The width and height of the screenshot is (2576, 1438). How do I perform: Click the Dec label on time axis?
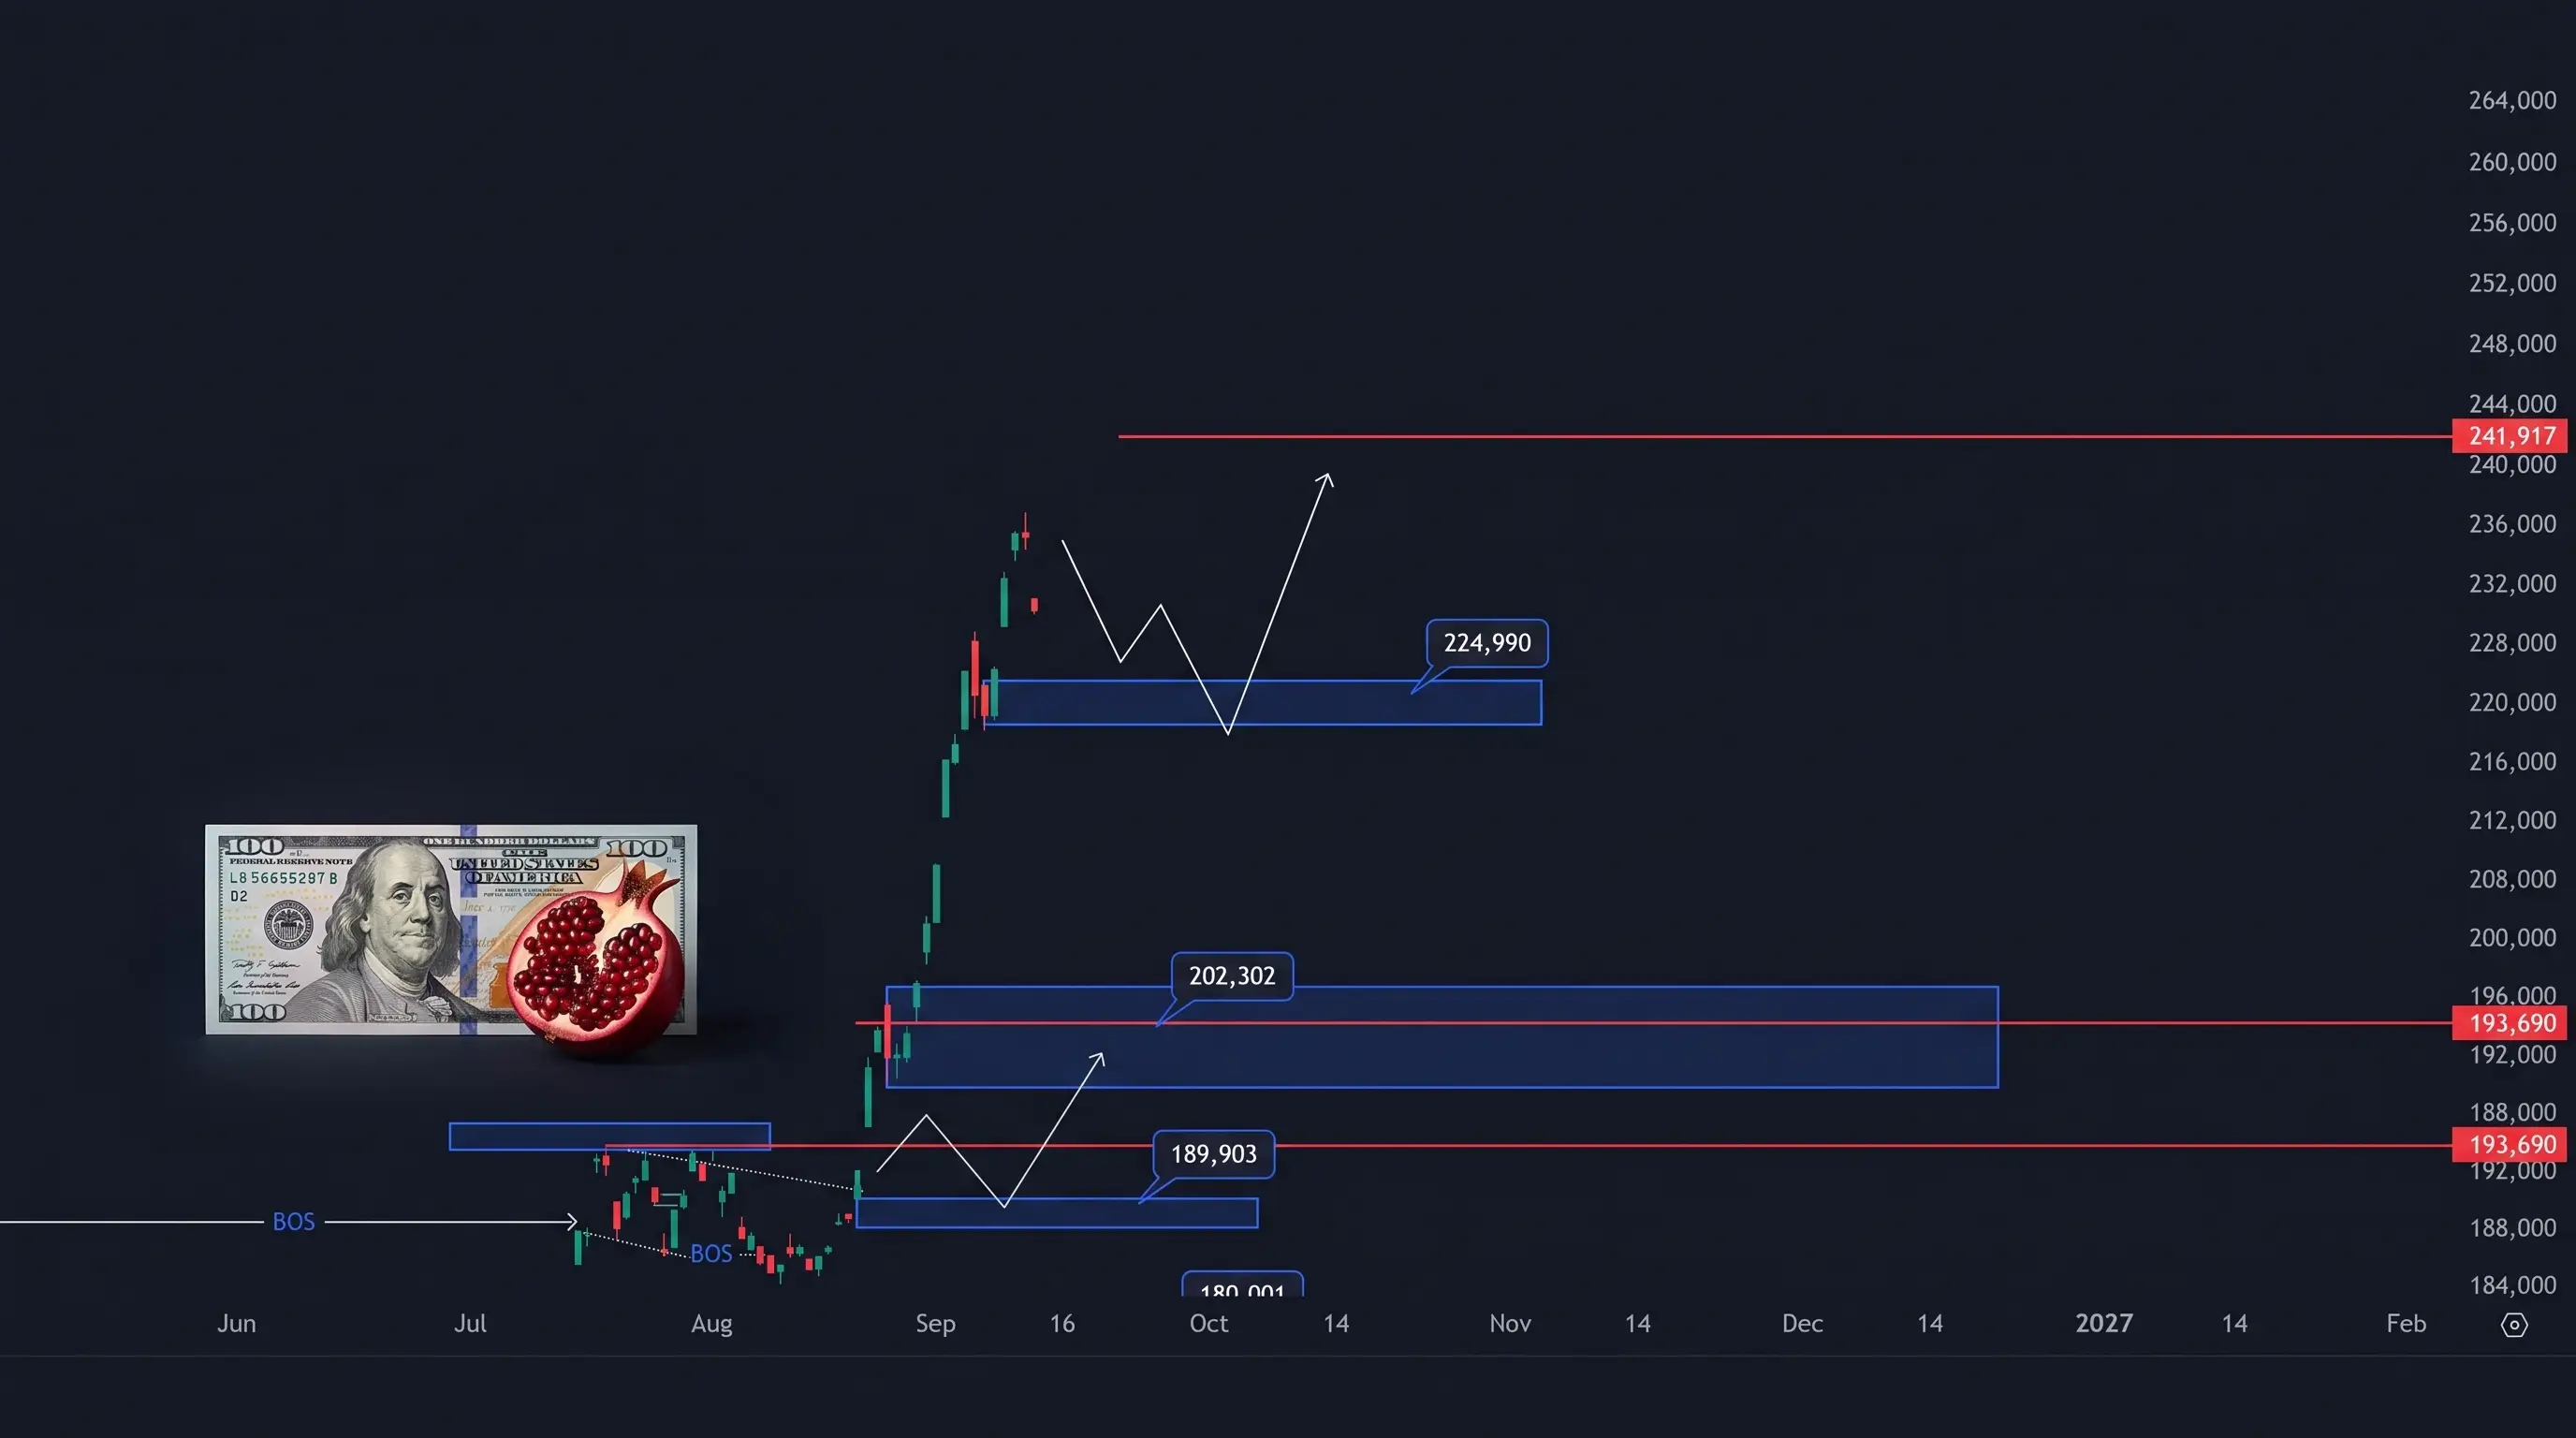tap(1802, 1324)
